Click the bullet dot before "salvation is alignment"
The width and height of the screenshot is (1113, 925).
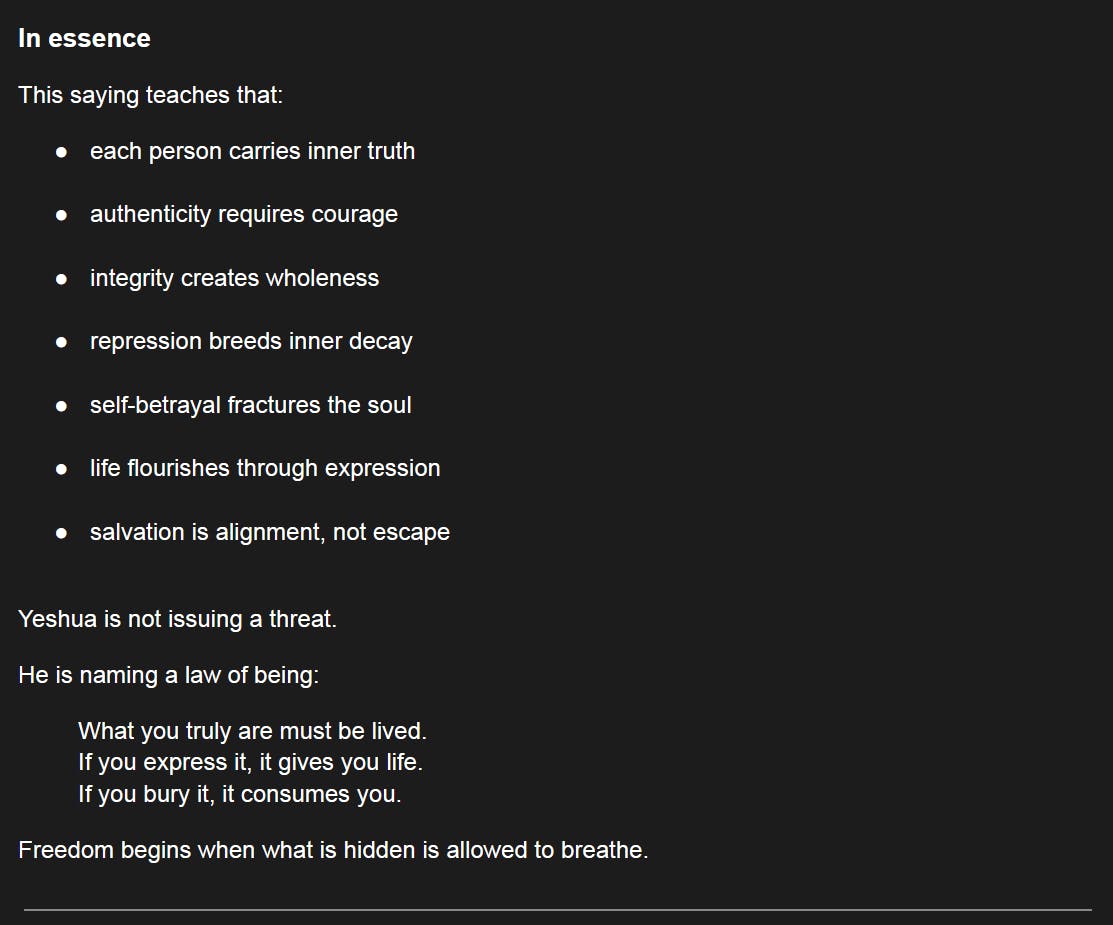click(62, 533)
